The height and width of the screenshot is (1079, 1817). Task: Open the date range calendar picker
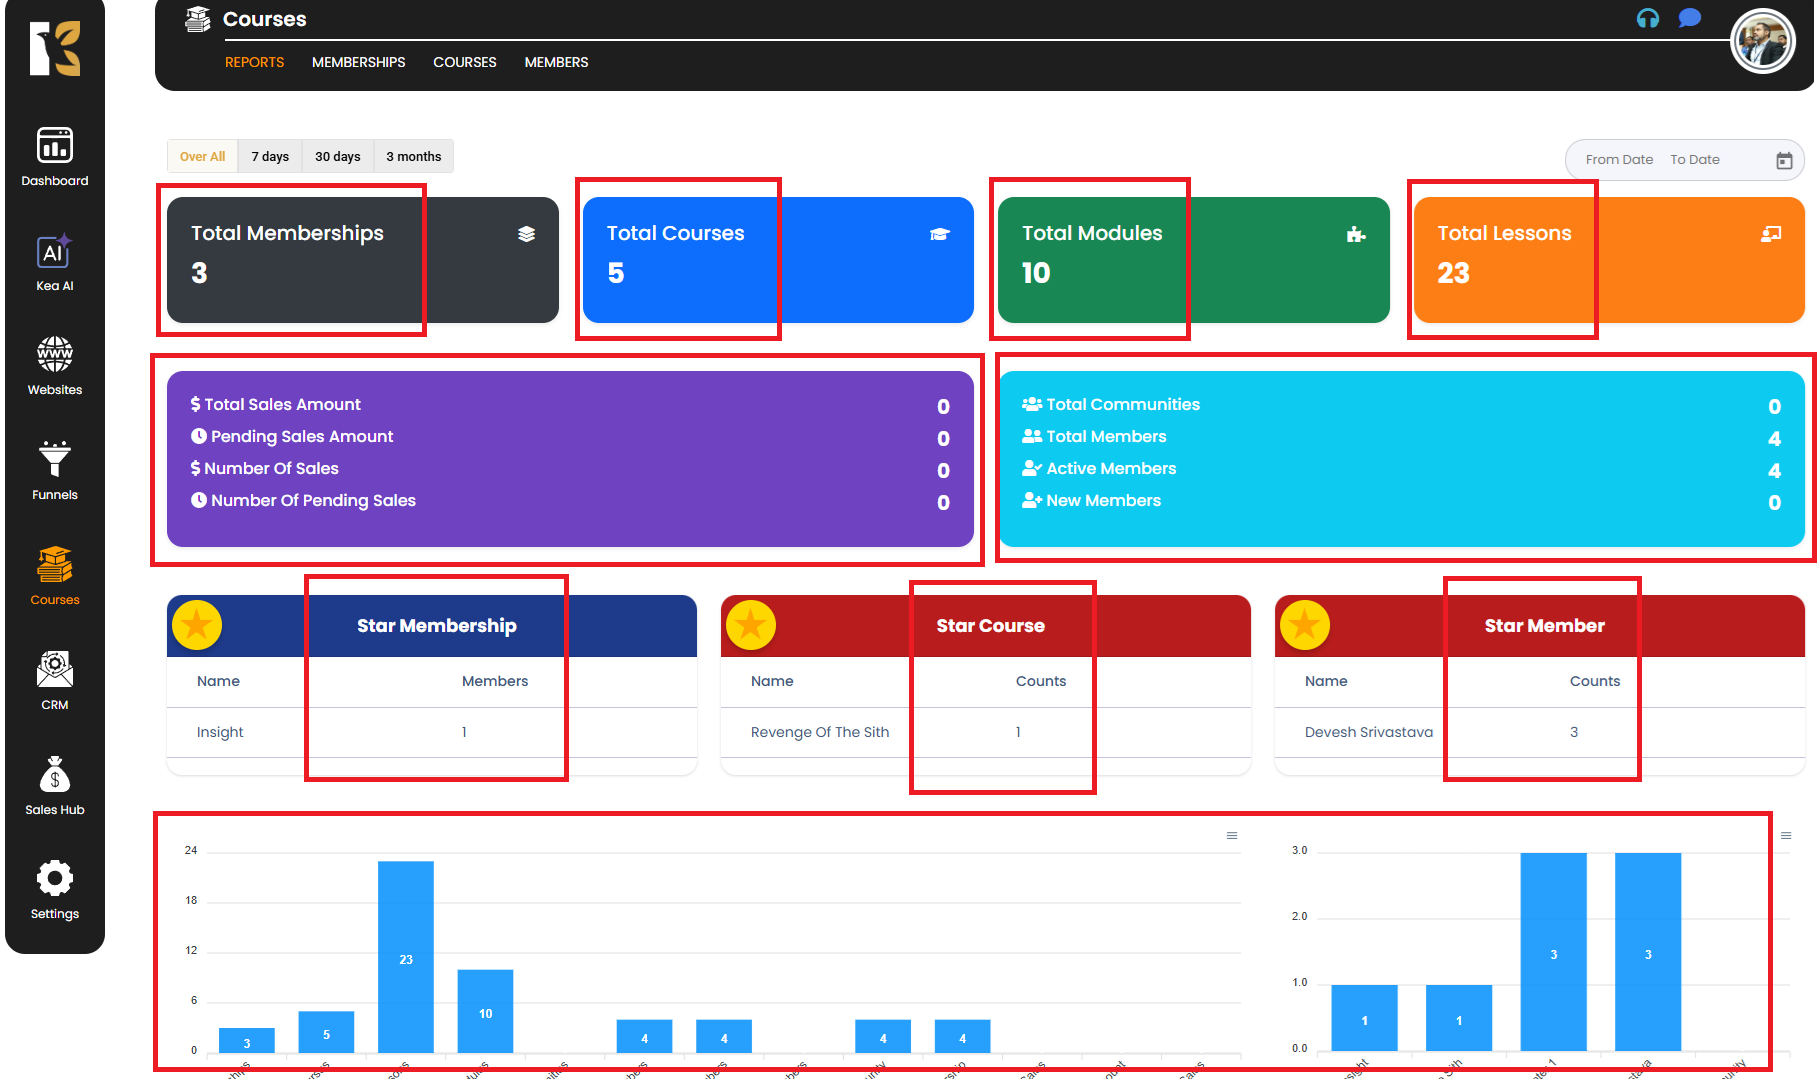click(x=1784, y=161)
